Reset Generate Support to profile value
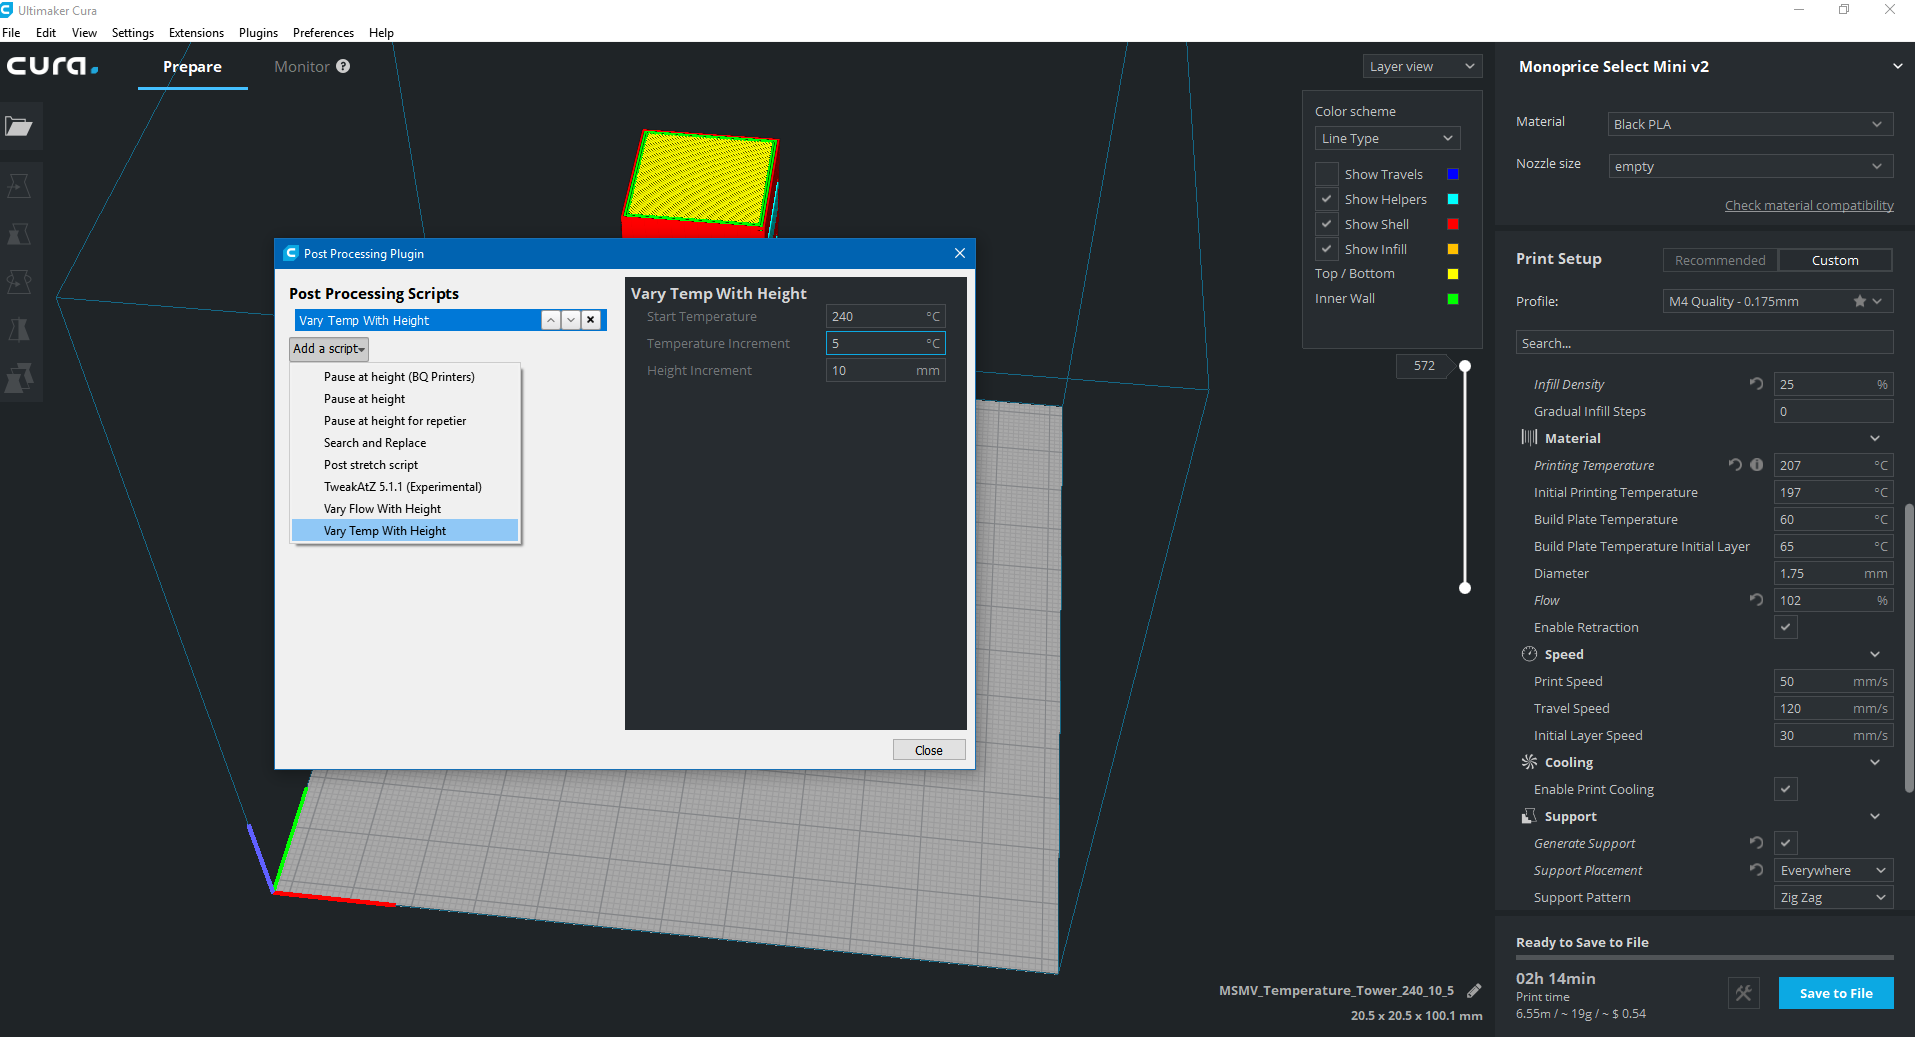This screenshot has height=1037, width=1915. 1756,843
